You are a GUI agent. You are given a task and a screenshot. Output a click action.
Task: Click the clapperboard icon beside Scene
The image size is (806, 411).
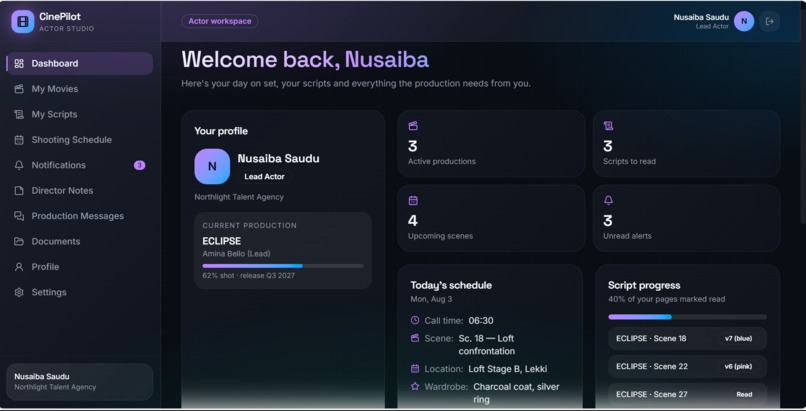point(415,338)
